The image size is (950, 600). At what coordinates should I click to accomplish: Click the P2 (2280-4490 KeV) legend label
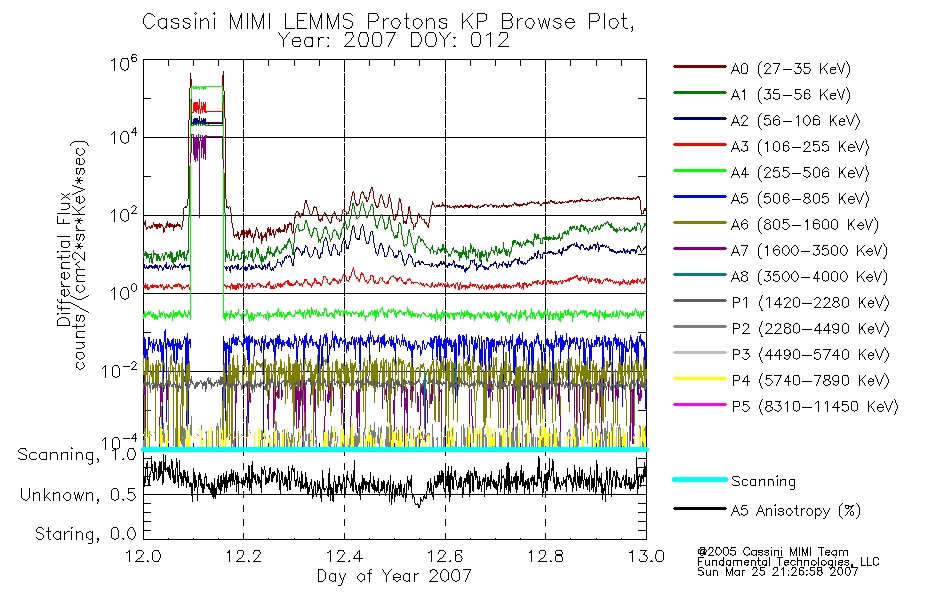tap(810, 328)
